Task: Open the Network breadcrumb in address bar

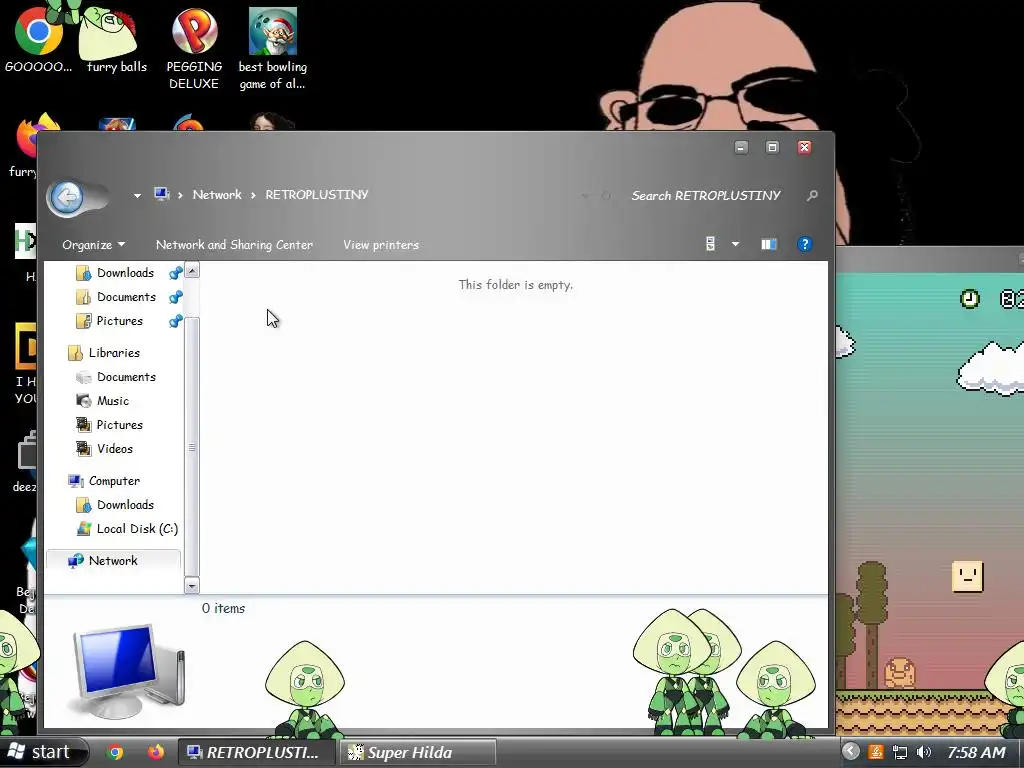Action: [217, 195]
